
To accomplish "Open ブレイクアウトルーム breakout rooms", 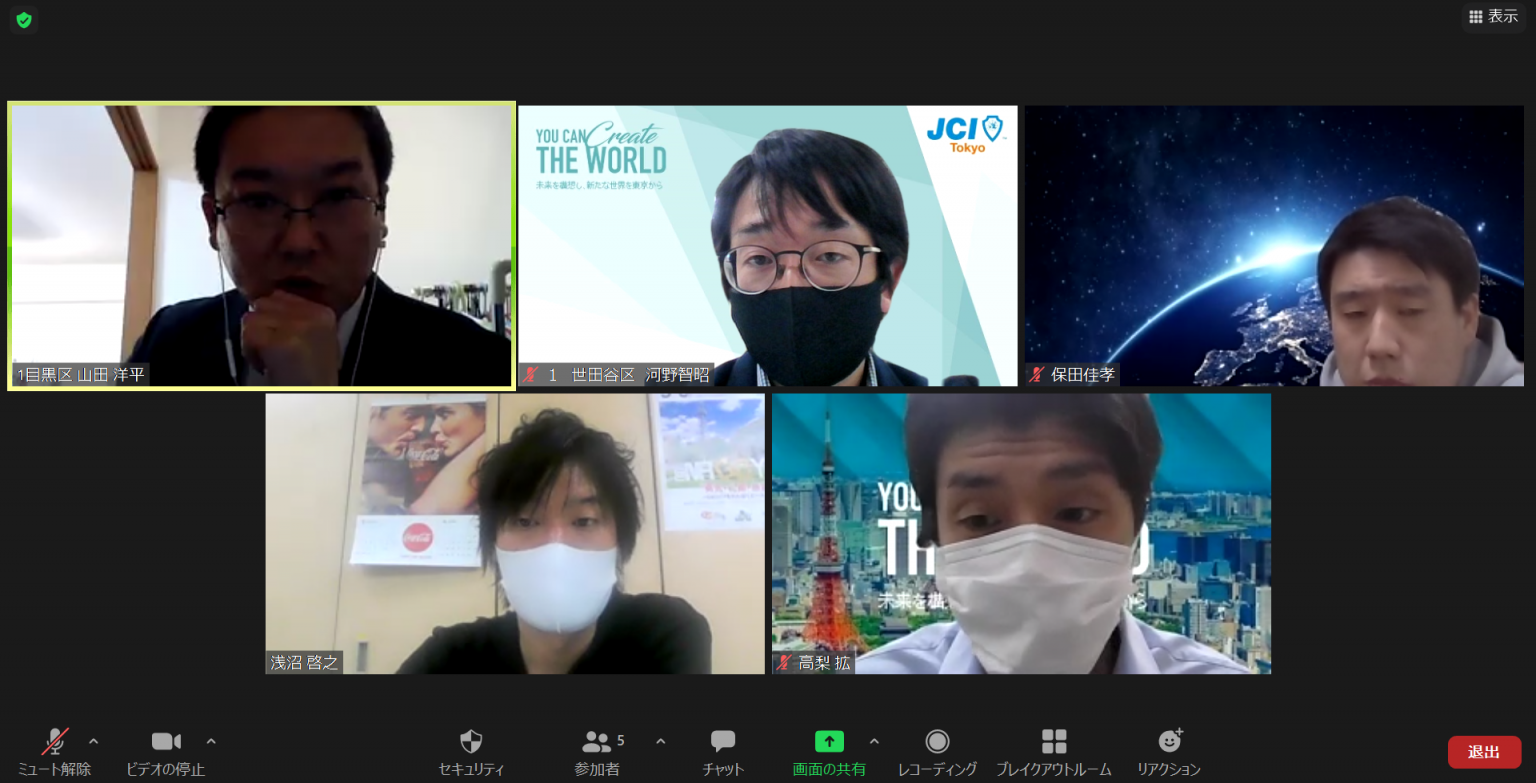I will [1054, 742].
